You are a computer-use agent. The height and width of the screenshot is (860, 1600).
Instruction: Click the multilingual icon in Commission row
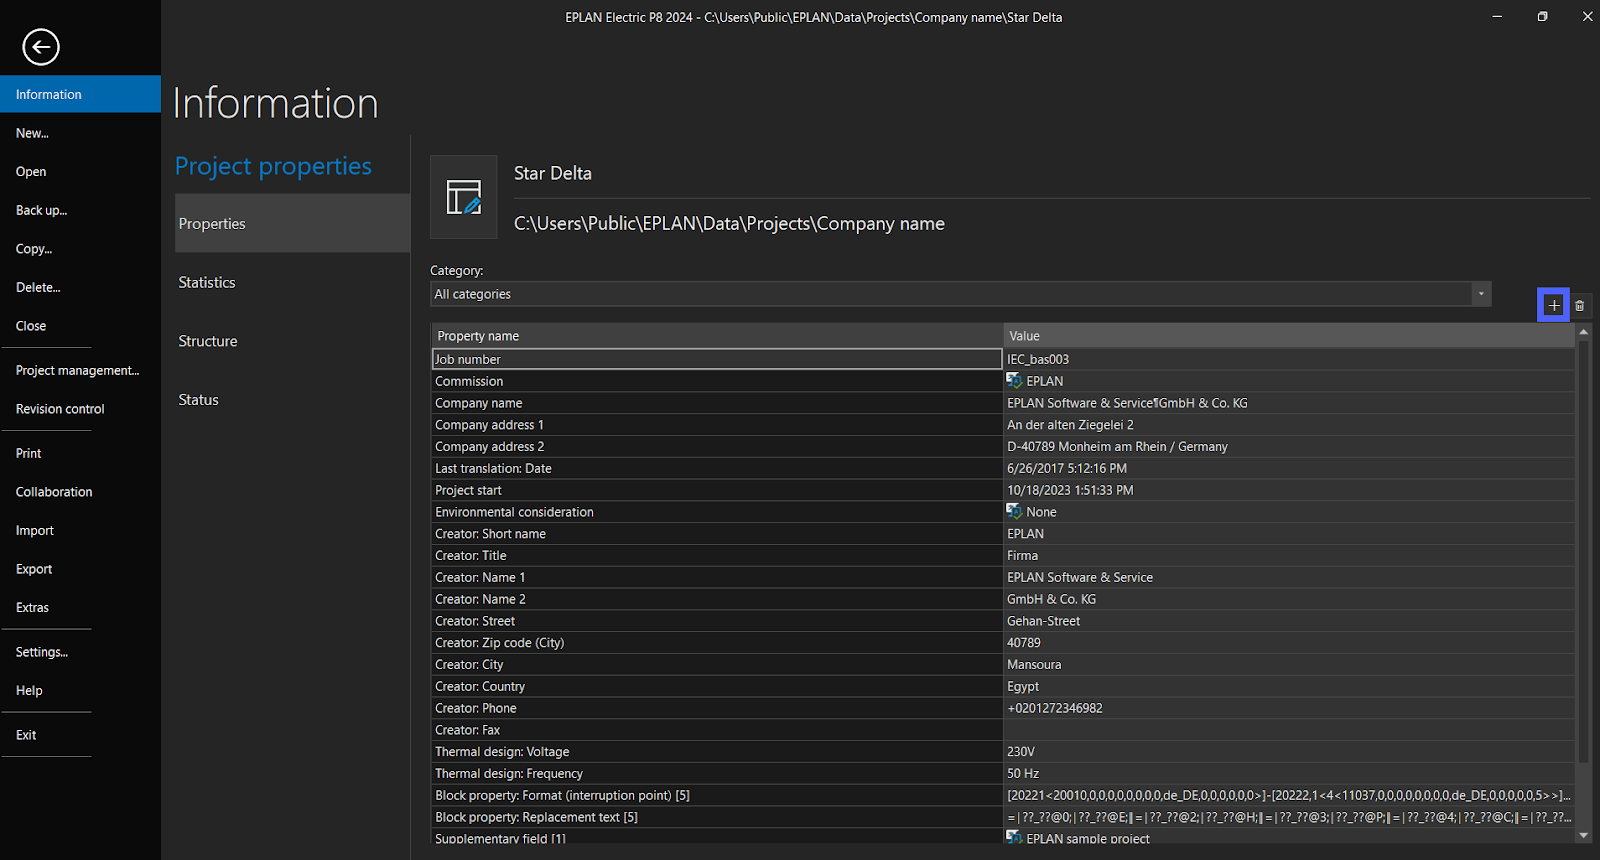1014,381
